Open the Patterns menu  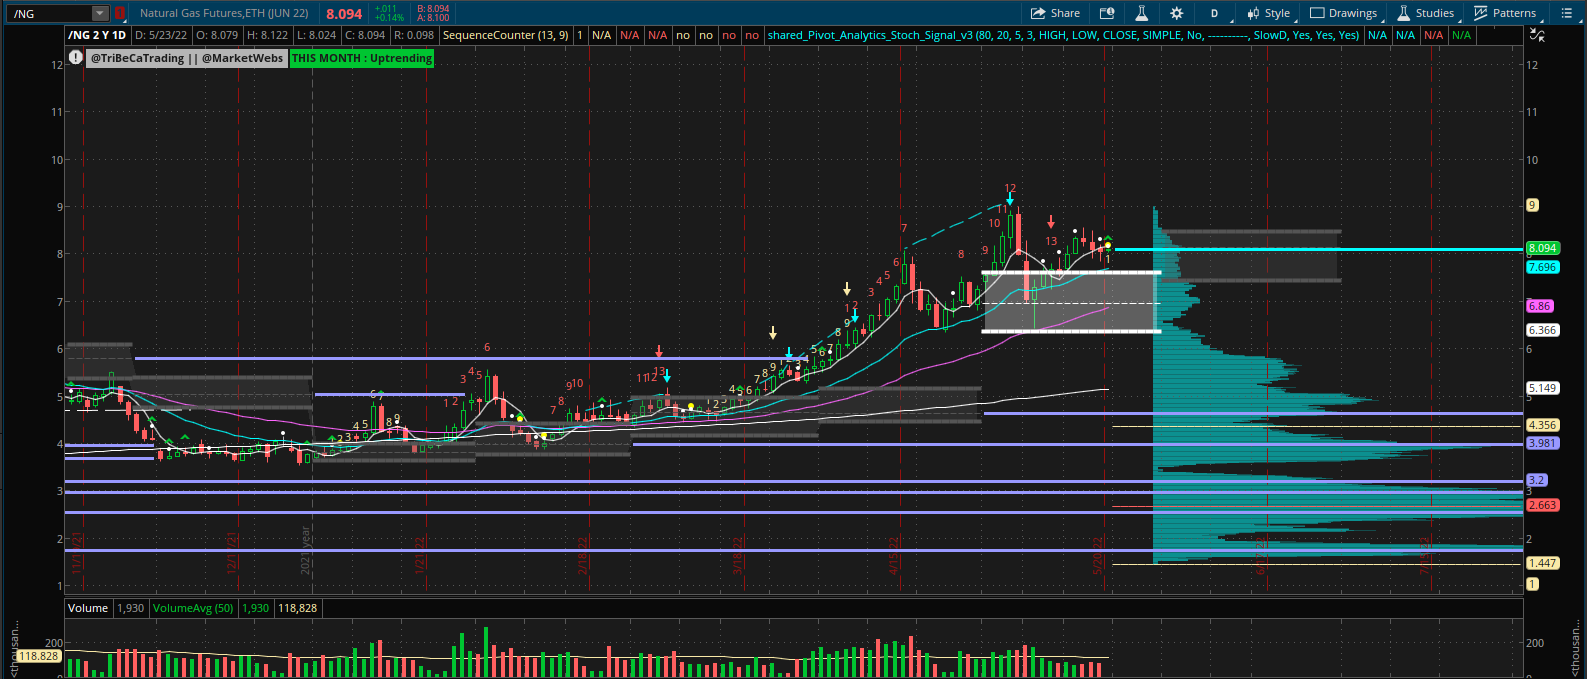pyautogui.click(x=1505, y=13)
